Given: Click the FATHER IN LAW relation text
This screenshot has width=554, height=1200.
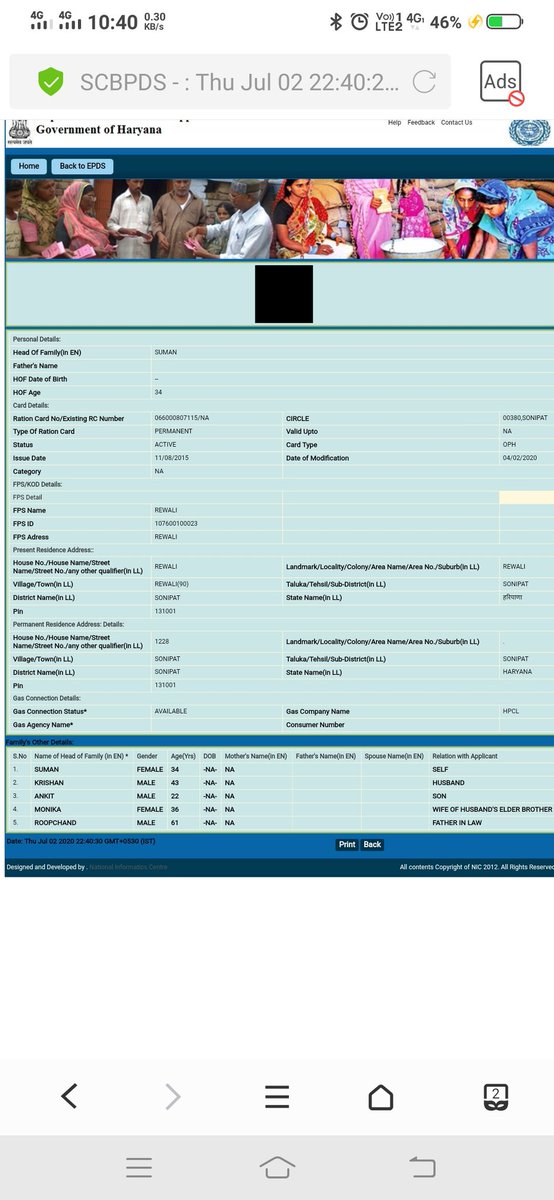Looking at the screenshot, I should point(457,821).
